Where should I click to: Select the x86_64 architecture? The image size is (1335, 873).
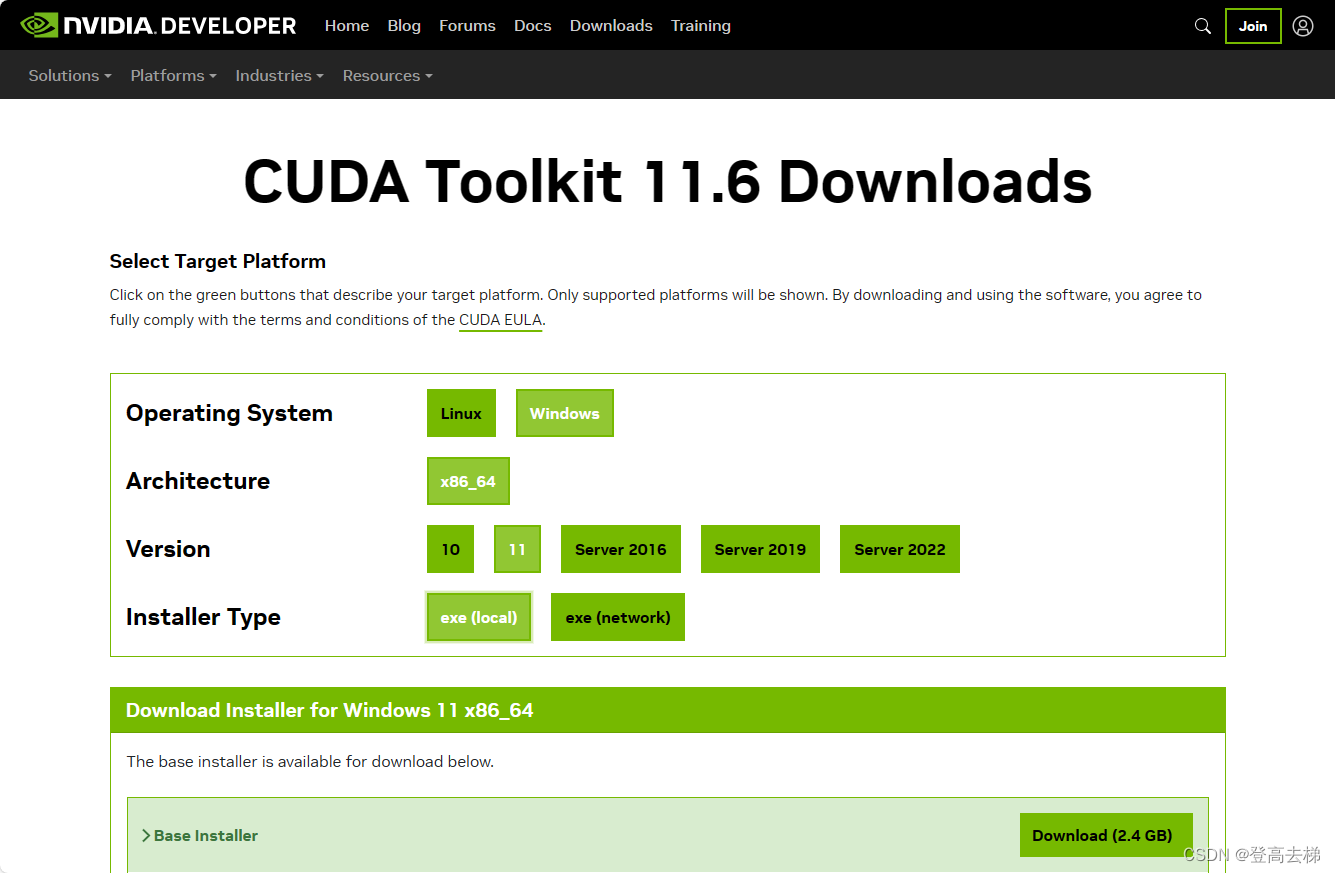(468, 481)
